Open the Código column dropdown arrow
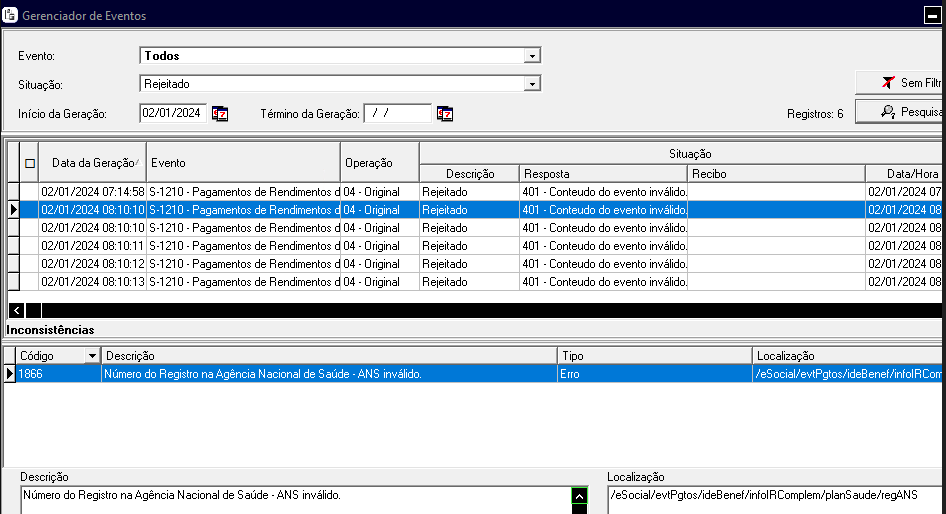946x514 pixels. coord(93,356)
